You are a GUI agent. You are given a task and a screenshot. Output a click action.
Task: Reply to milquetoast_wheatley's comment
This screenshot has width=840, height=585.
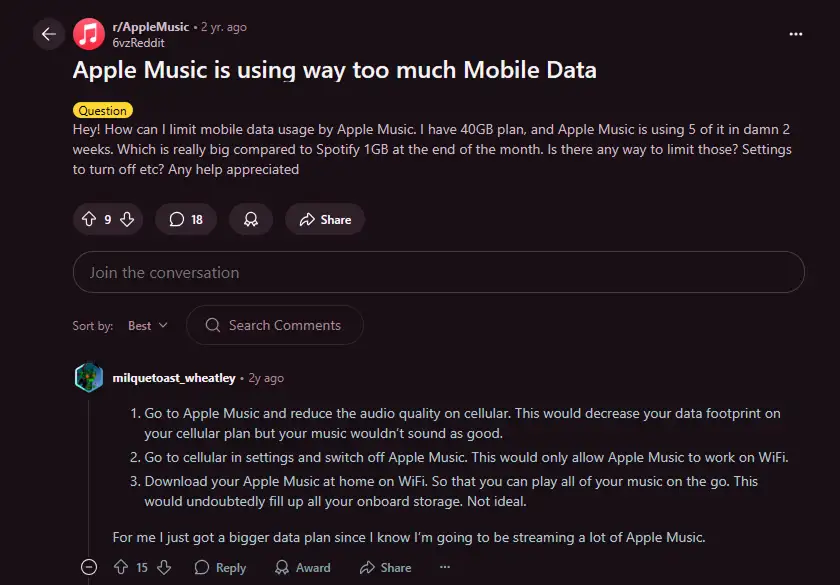220,567
